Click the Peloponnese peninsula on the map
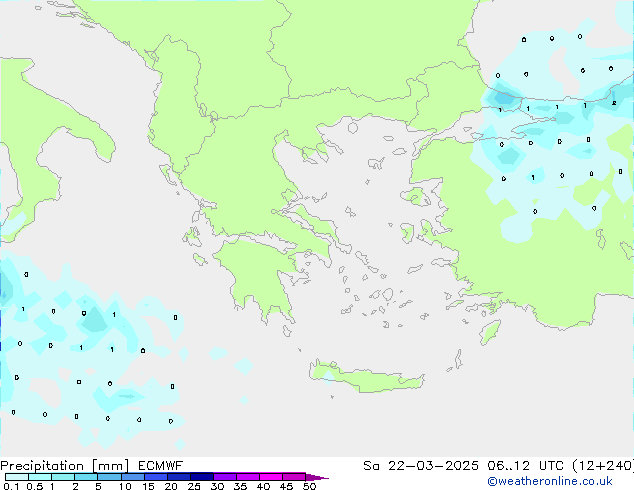 pyautogui.click(x=259, y=275)
